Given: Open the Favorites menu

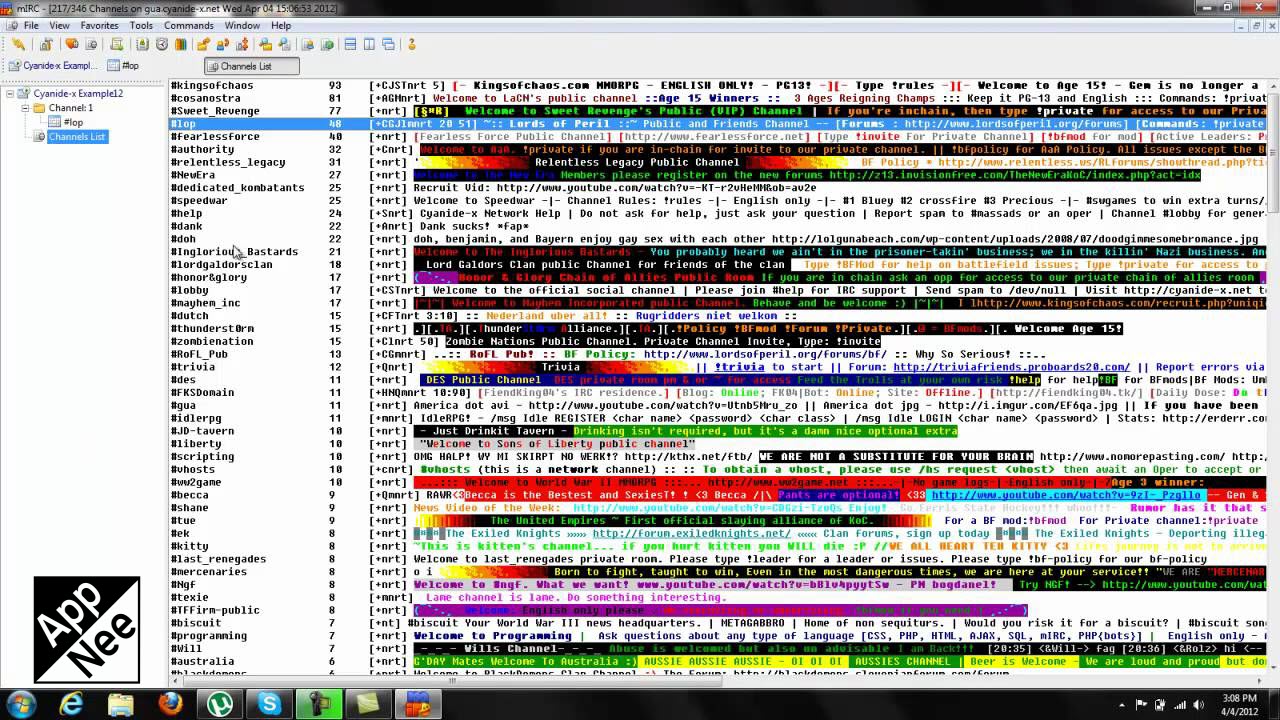Looking at the screenshot, I should pos(99,25).
